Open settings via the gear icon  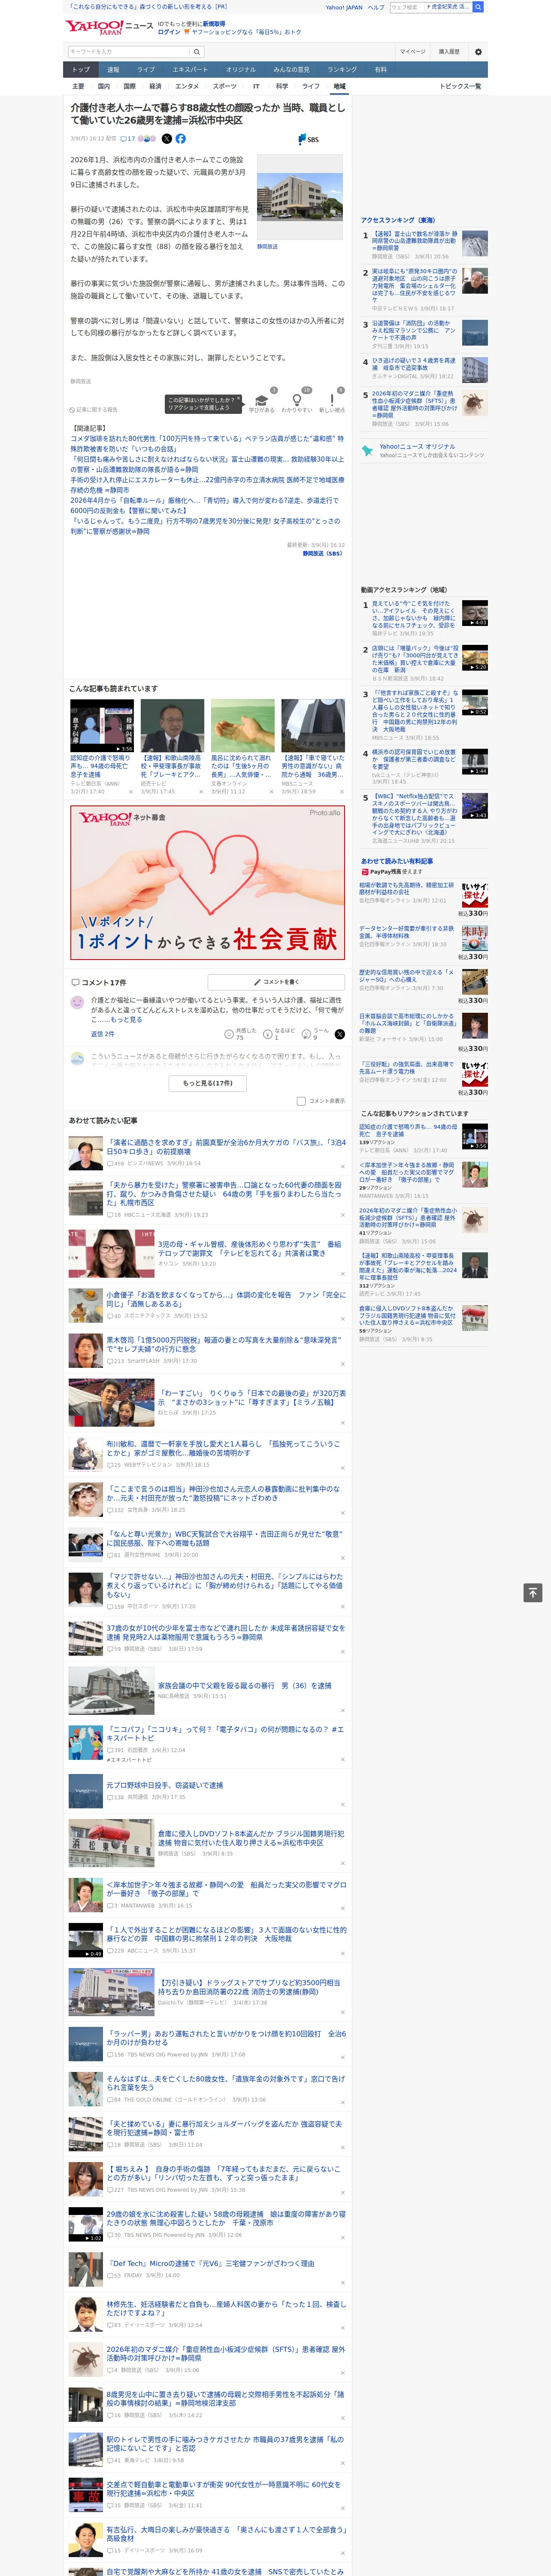[x=478, y=51]
